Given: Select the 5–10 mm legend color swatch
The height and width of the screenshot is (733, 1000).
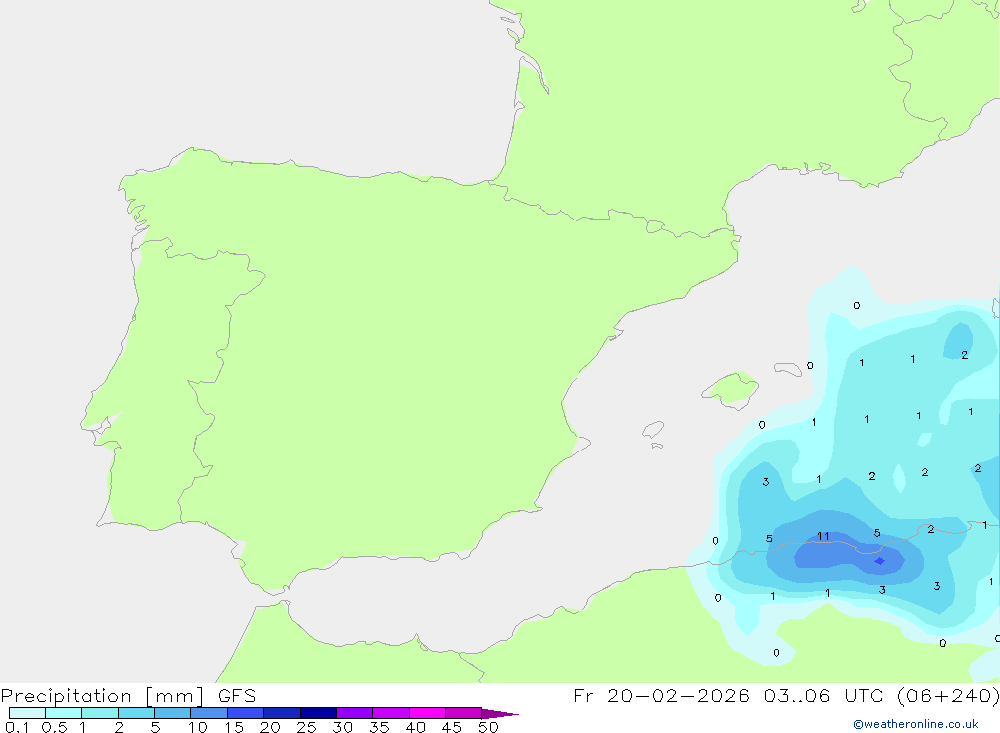Looking at the screenshot, I should click(173, 713).
